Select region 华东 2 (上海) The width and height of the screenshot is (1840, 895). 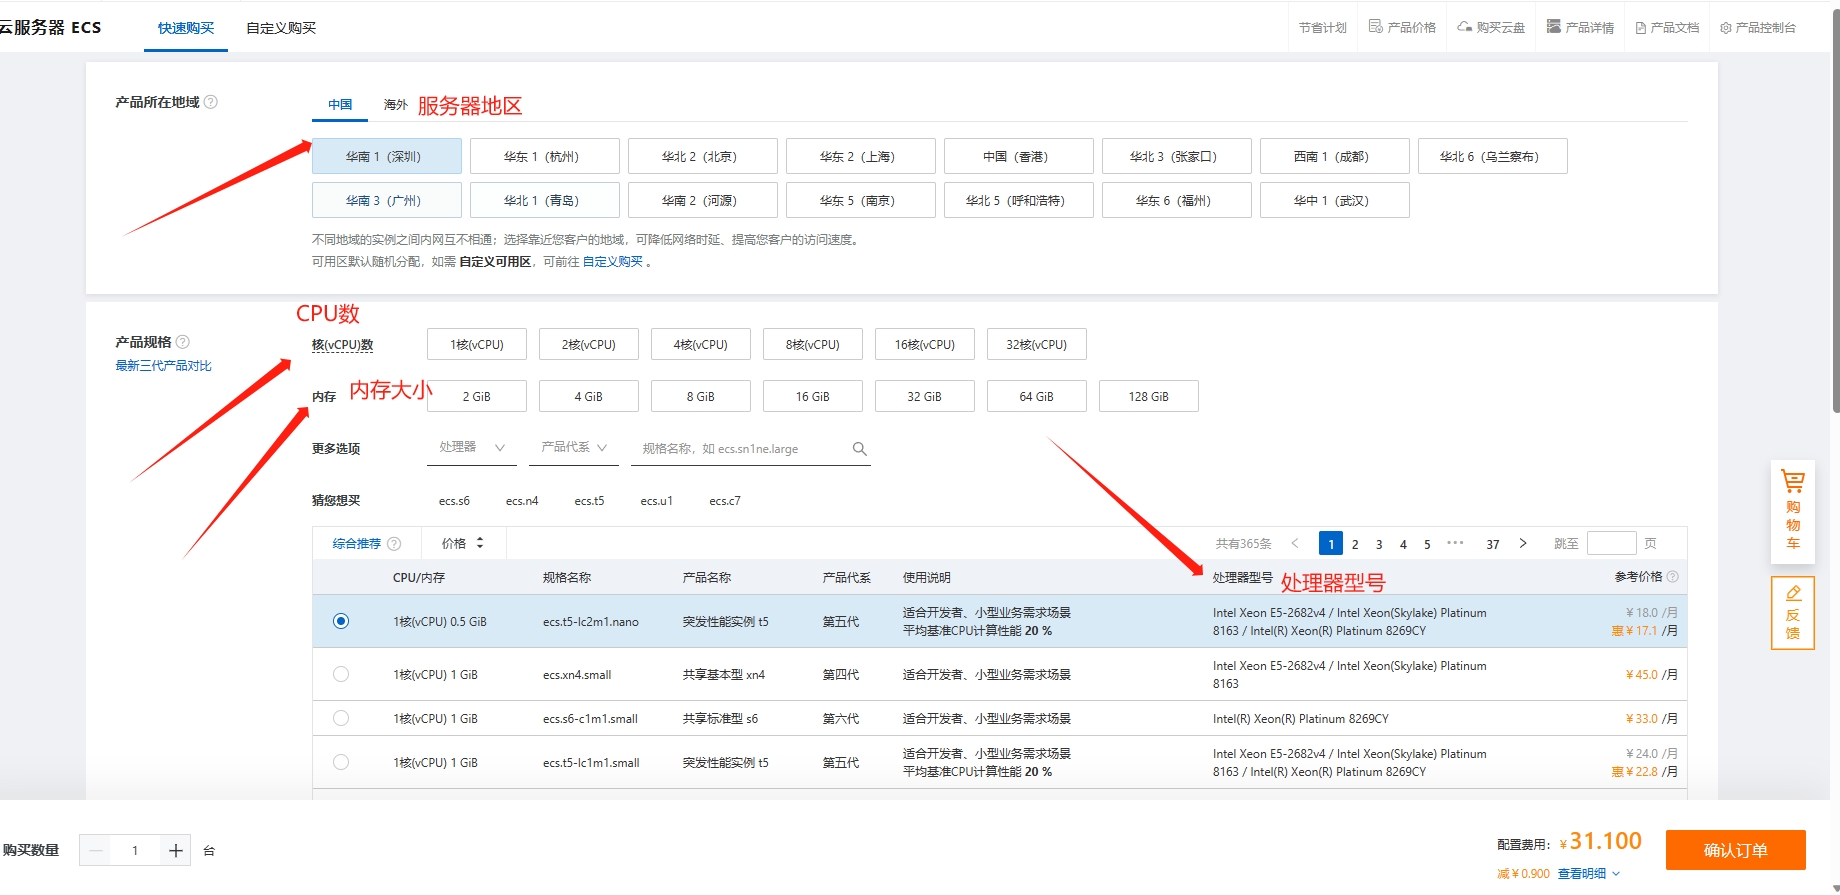point(861,156)
